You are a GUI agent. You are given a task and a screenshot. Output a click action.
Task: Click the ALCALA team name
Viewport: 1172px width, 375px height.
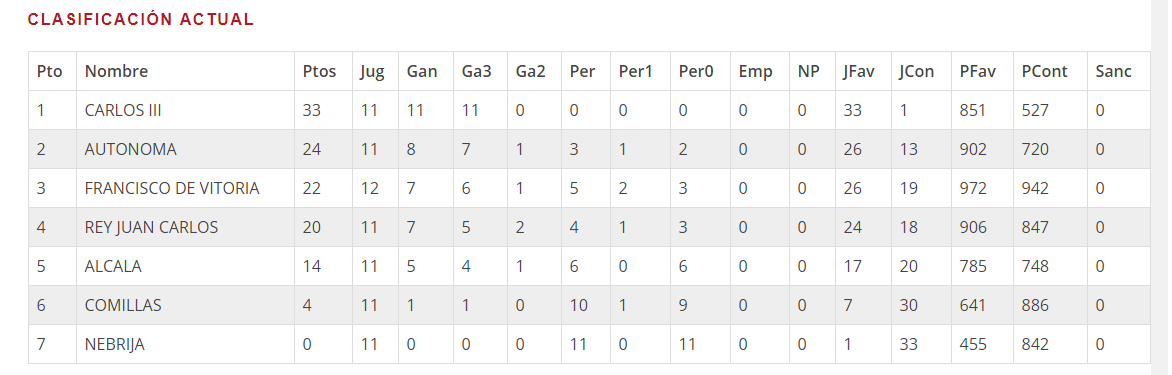pyautogui.click(x=113, y=266)
